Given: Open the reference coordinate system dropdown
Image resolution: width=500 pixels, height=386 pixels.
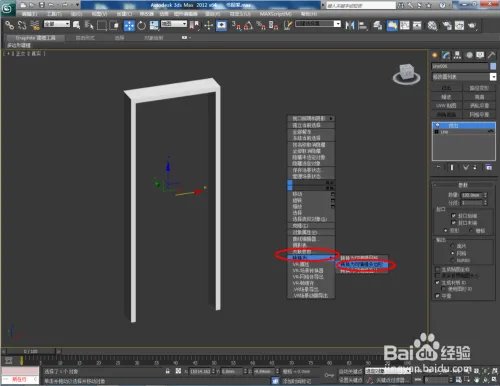Looking at the screenshot, I should [174, 24].
